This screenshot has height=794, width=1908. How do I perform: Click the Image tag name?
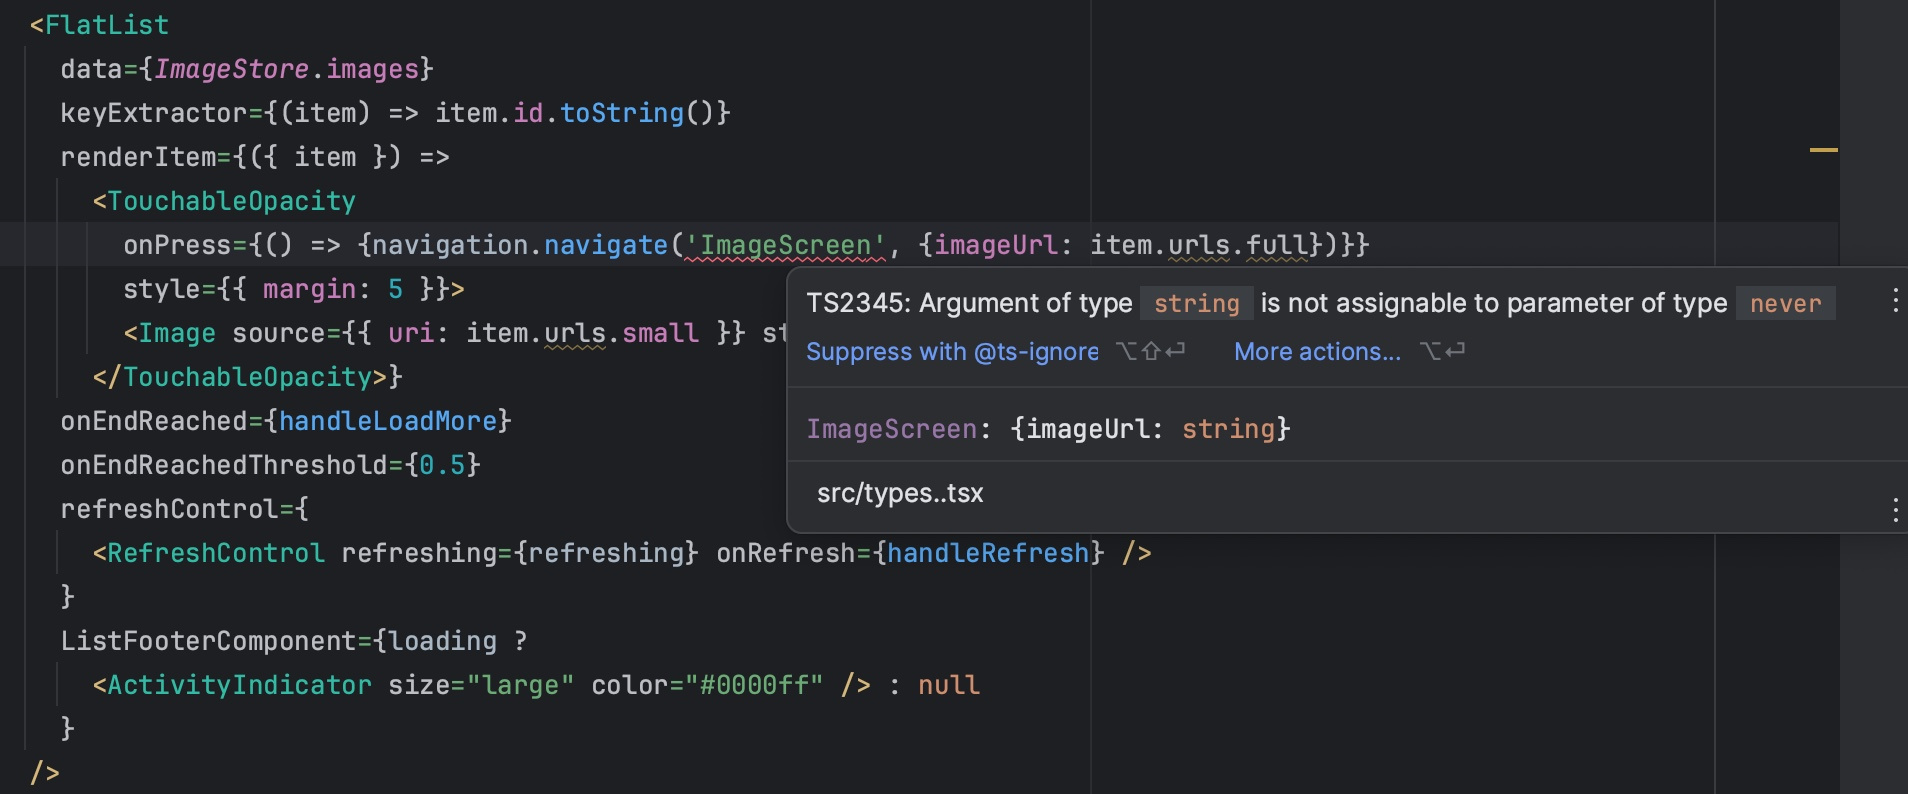(177, 333)
